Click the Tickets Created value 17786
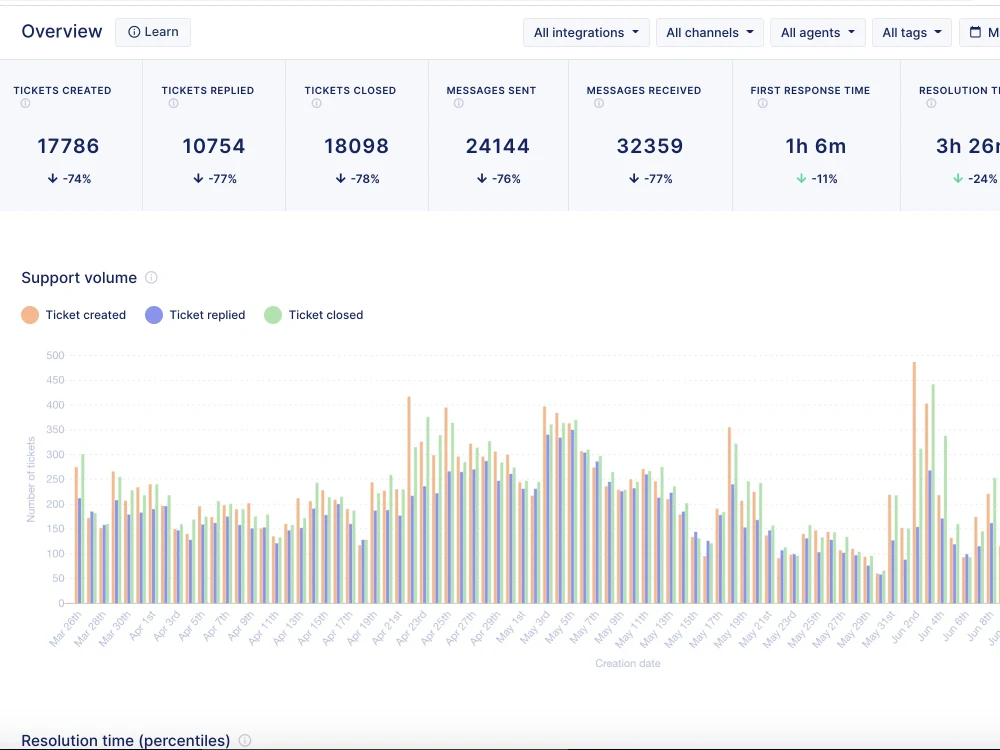 click(x=68, y=146)
